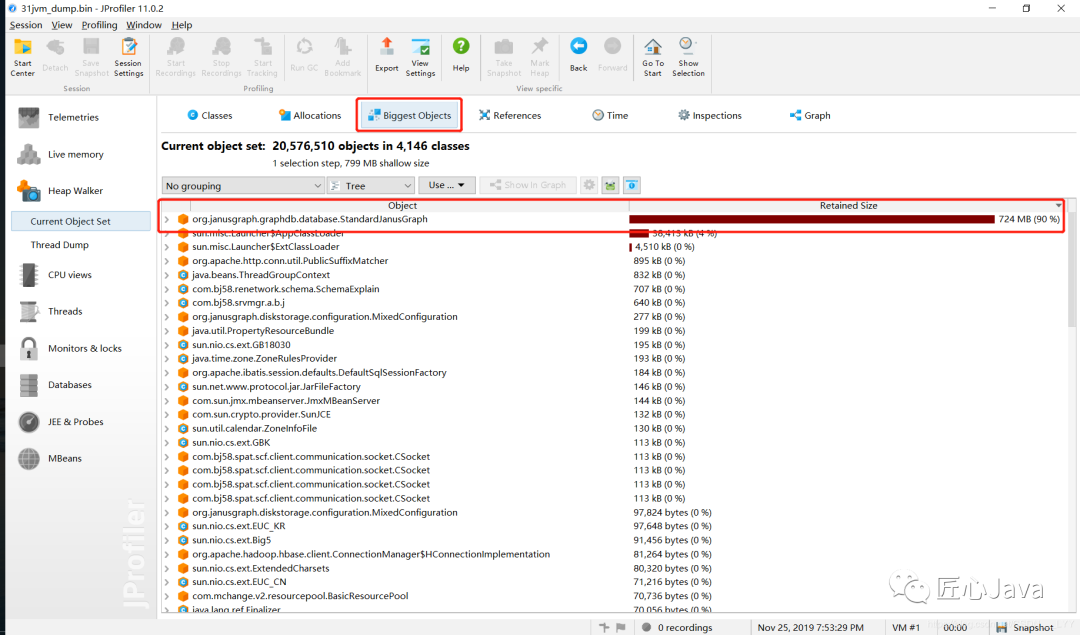Expand the DefaultSqlSessionFactory row

(x=167, y=373)
